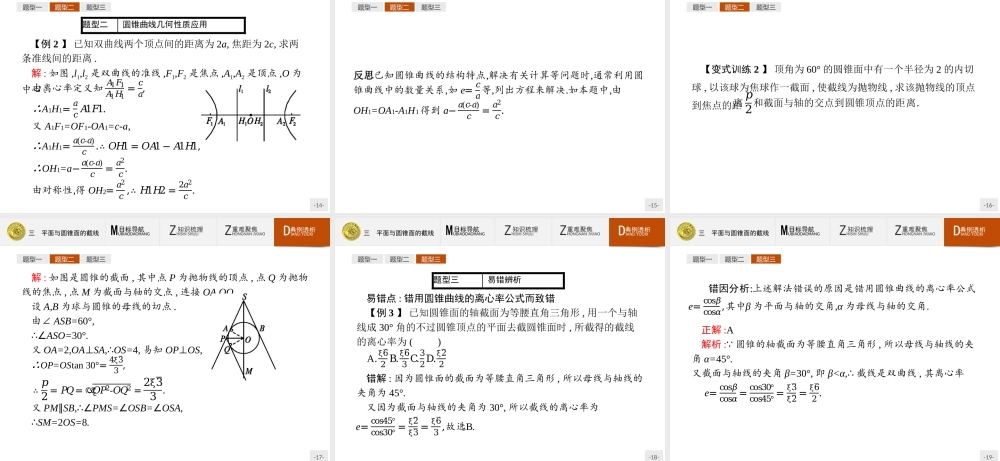
Task: Click the gold emblem logo on slide 17
Action: [16, 231]
